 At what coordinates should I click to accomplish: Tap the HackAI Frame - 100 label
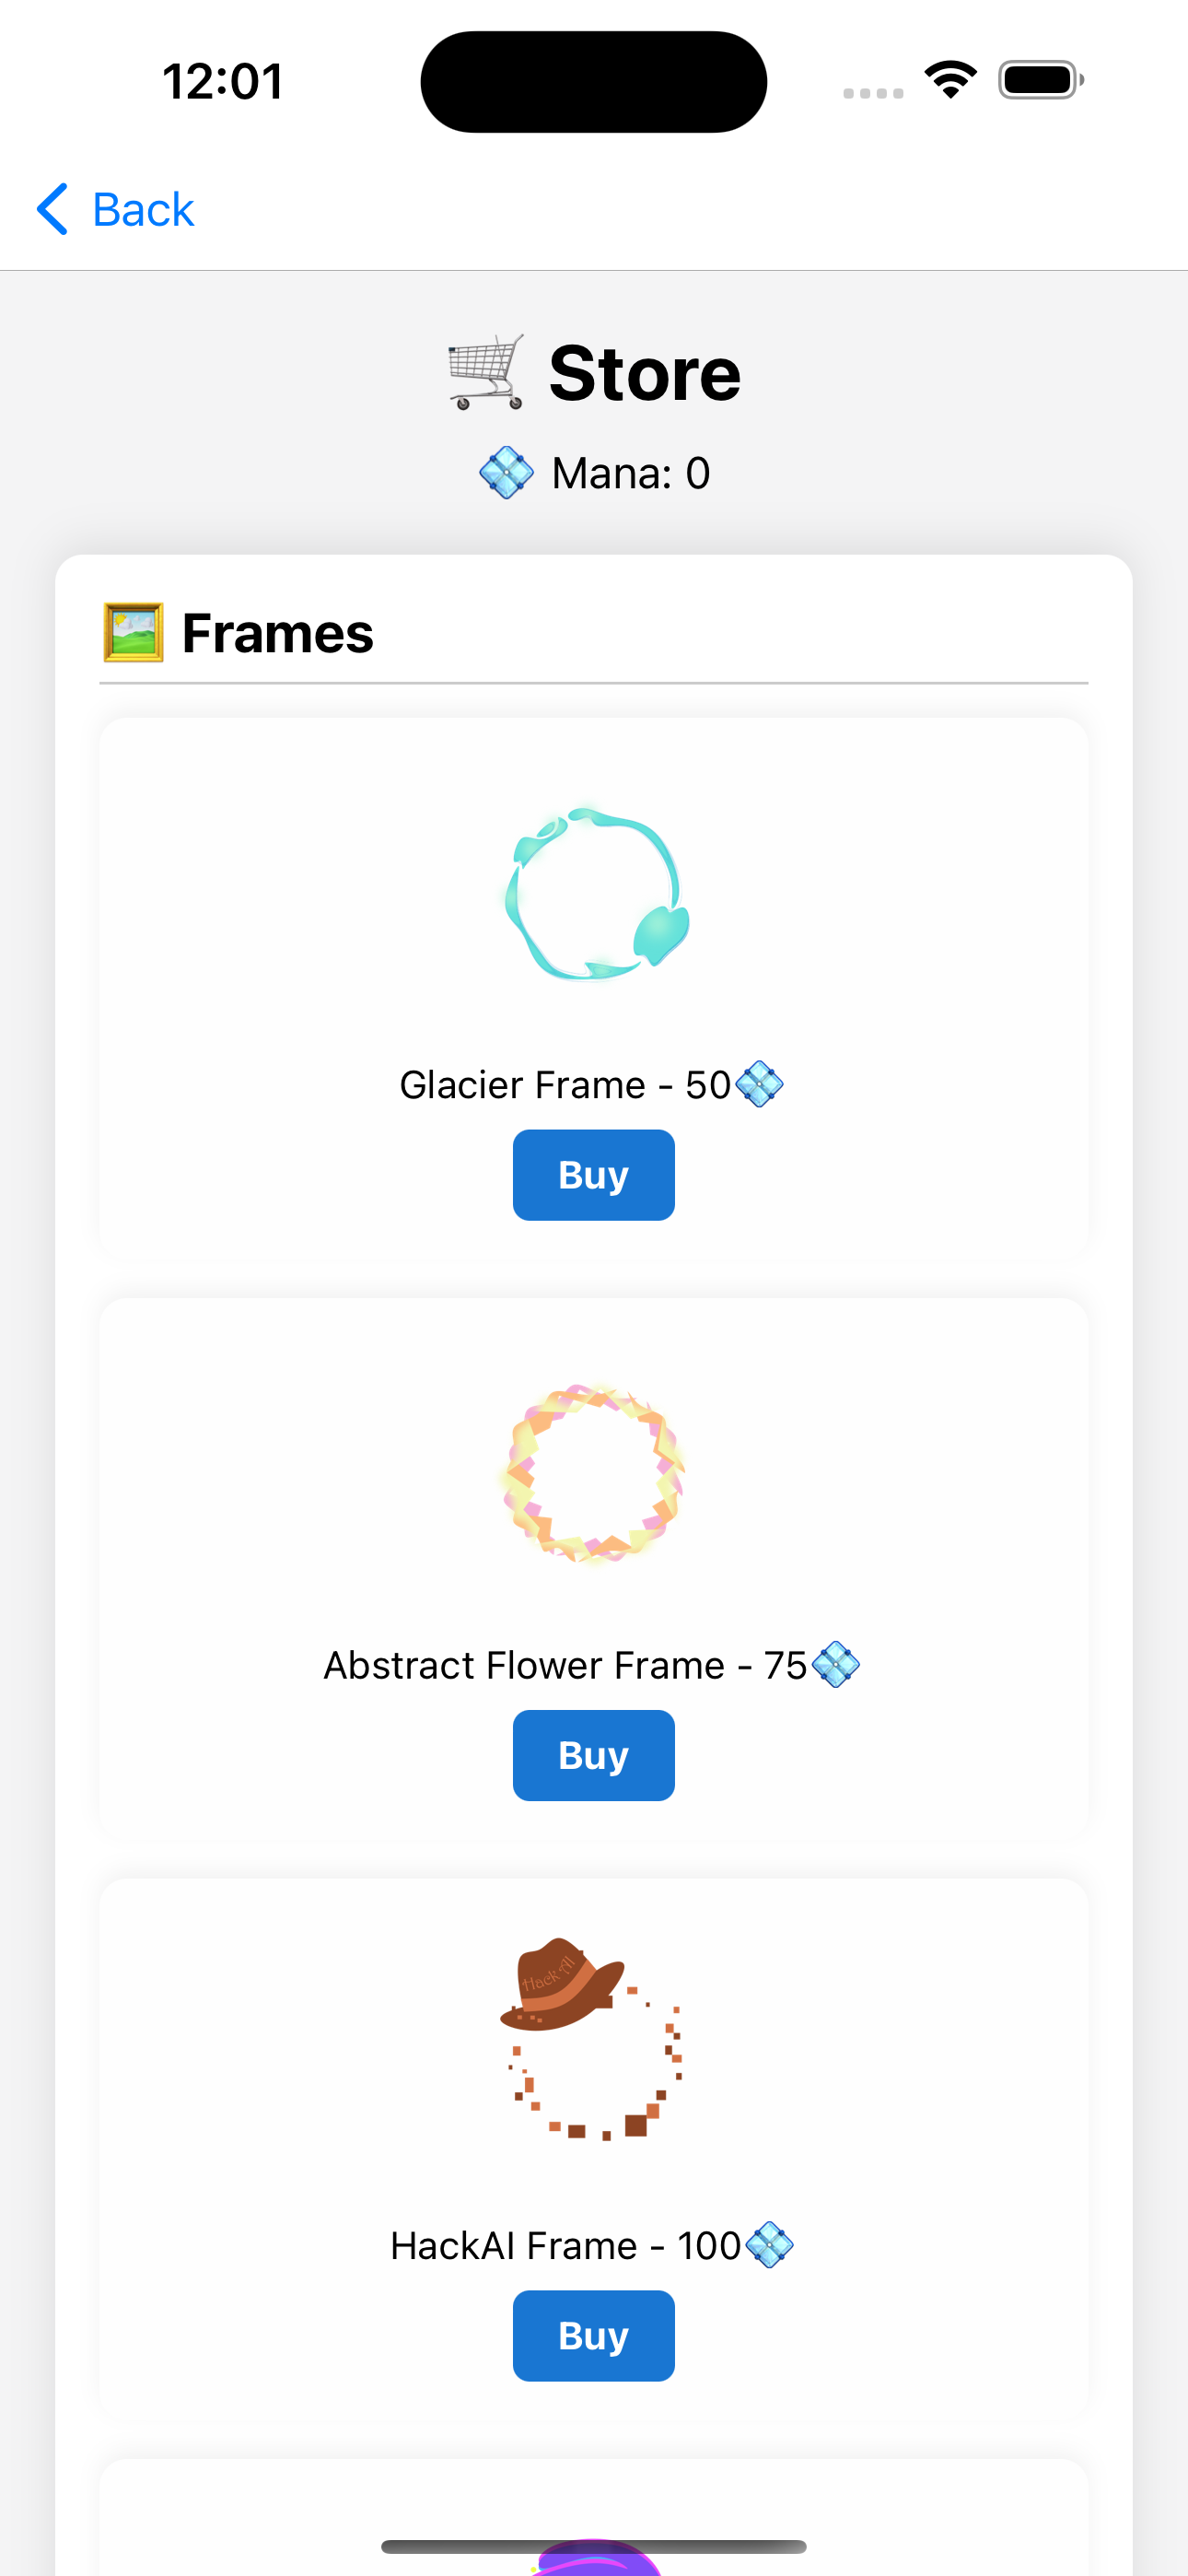[565, 2245]
